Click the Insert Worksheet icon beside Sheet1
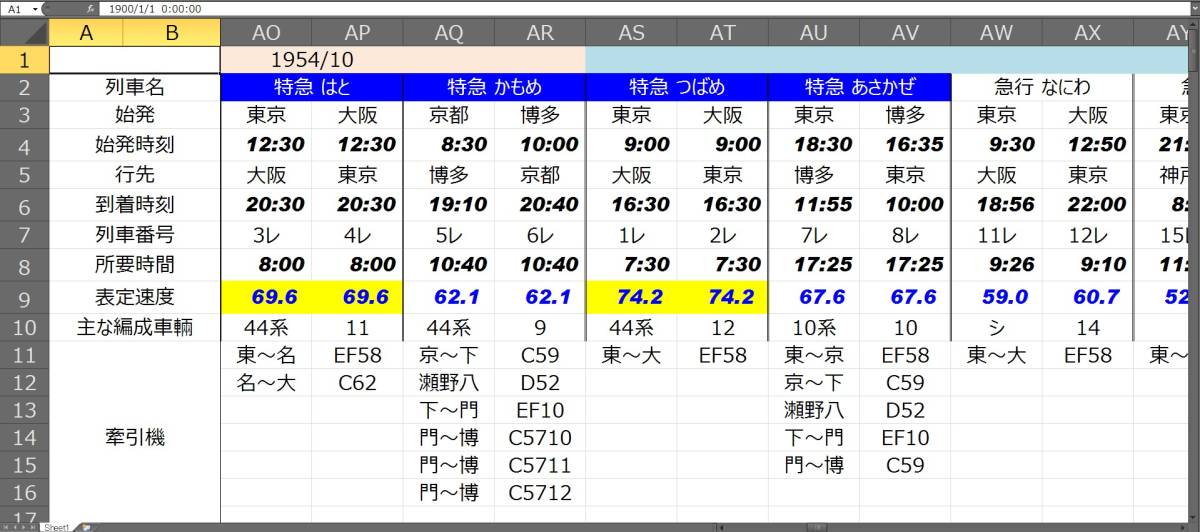Image resolution: width=1200 pixels, height=532 pixels. [84, 527]
